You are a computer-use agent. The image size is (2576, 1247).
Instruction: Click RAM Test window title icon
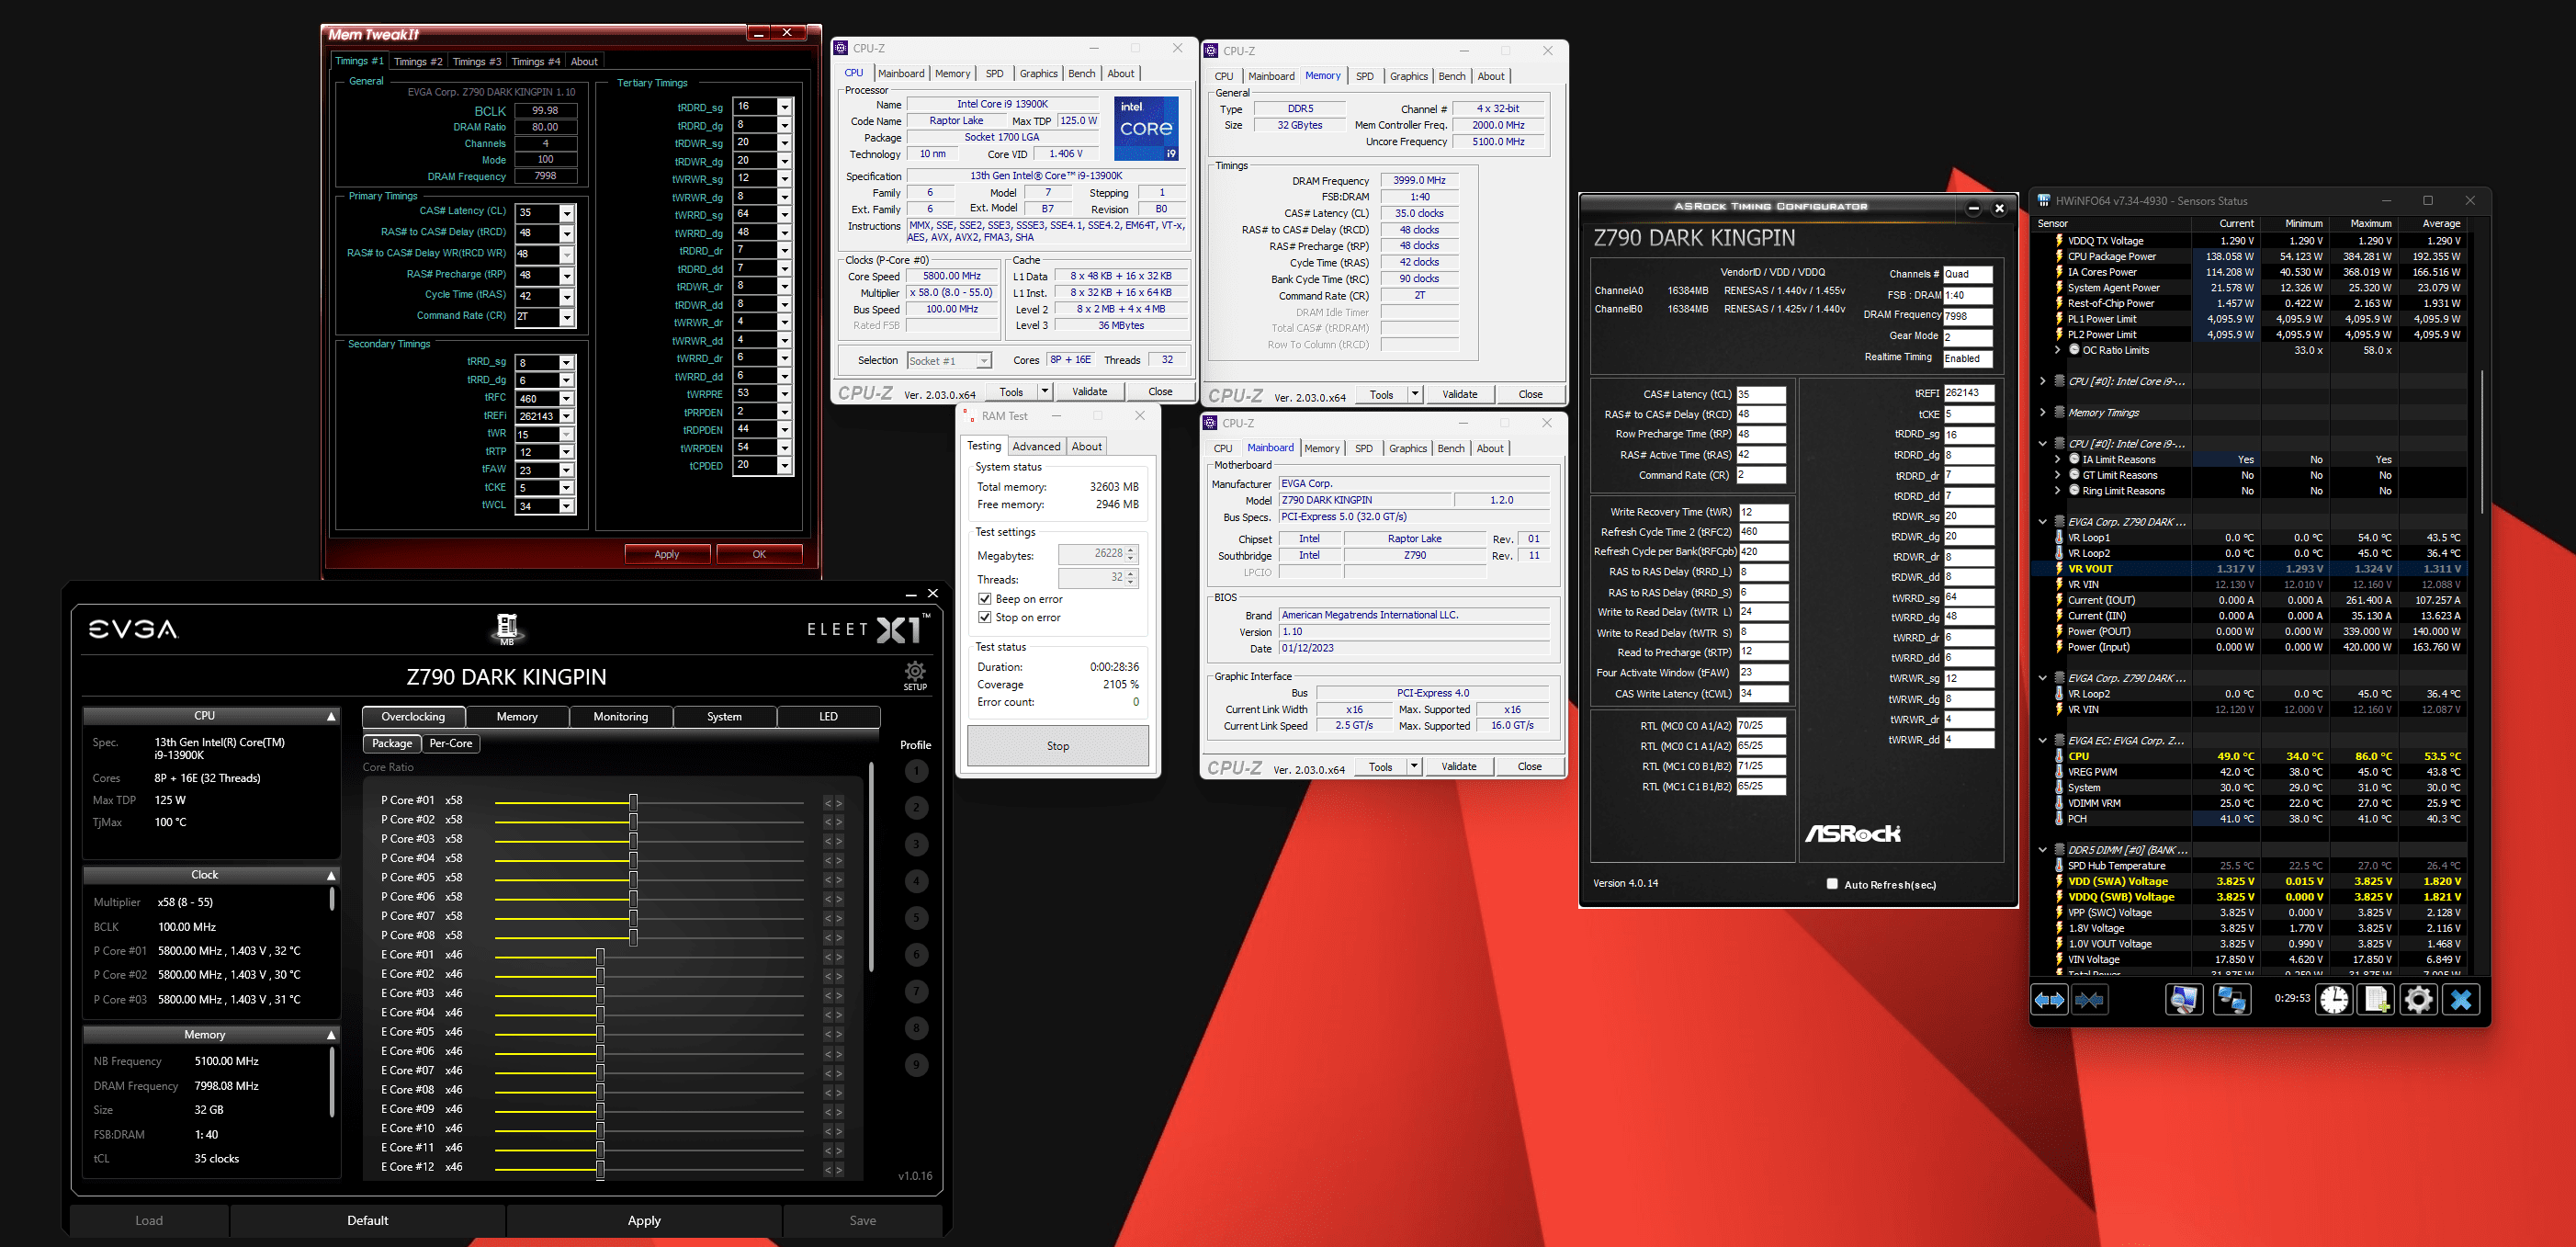point(968,415)
